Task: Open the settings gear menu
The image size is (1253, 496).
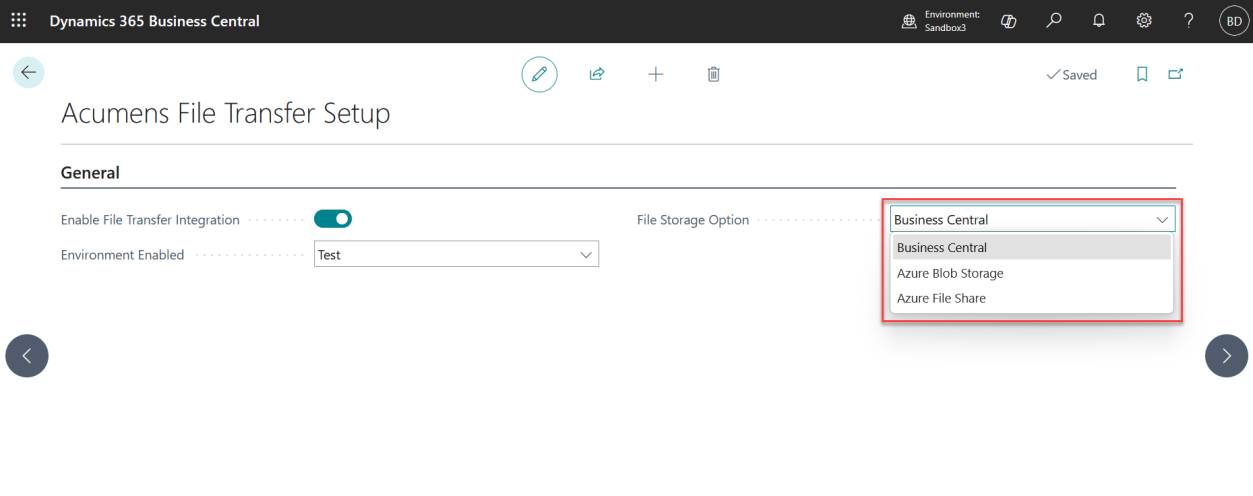Action: tap(1144, 21)
